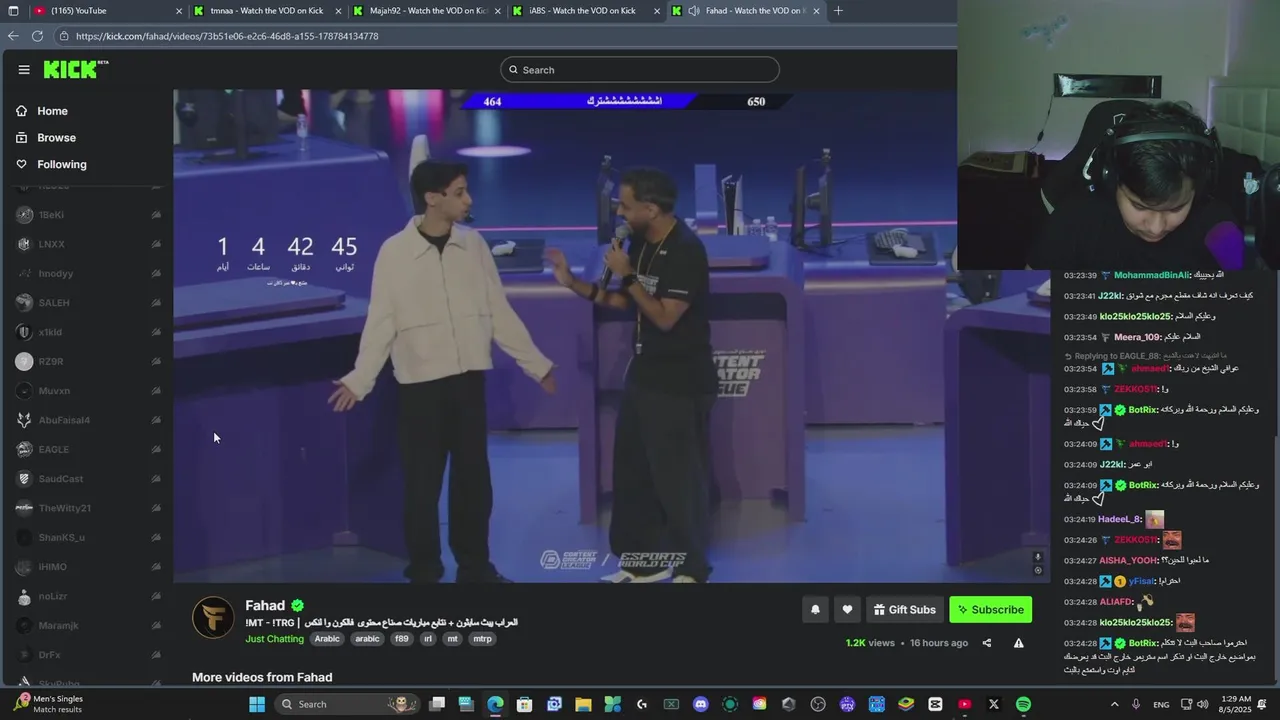Click the offline icon beside EAGLE

tap(156, 450)
